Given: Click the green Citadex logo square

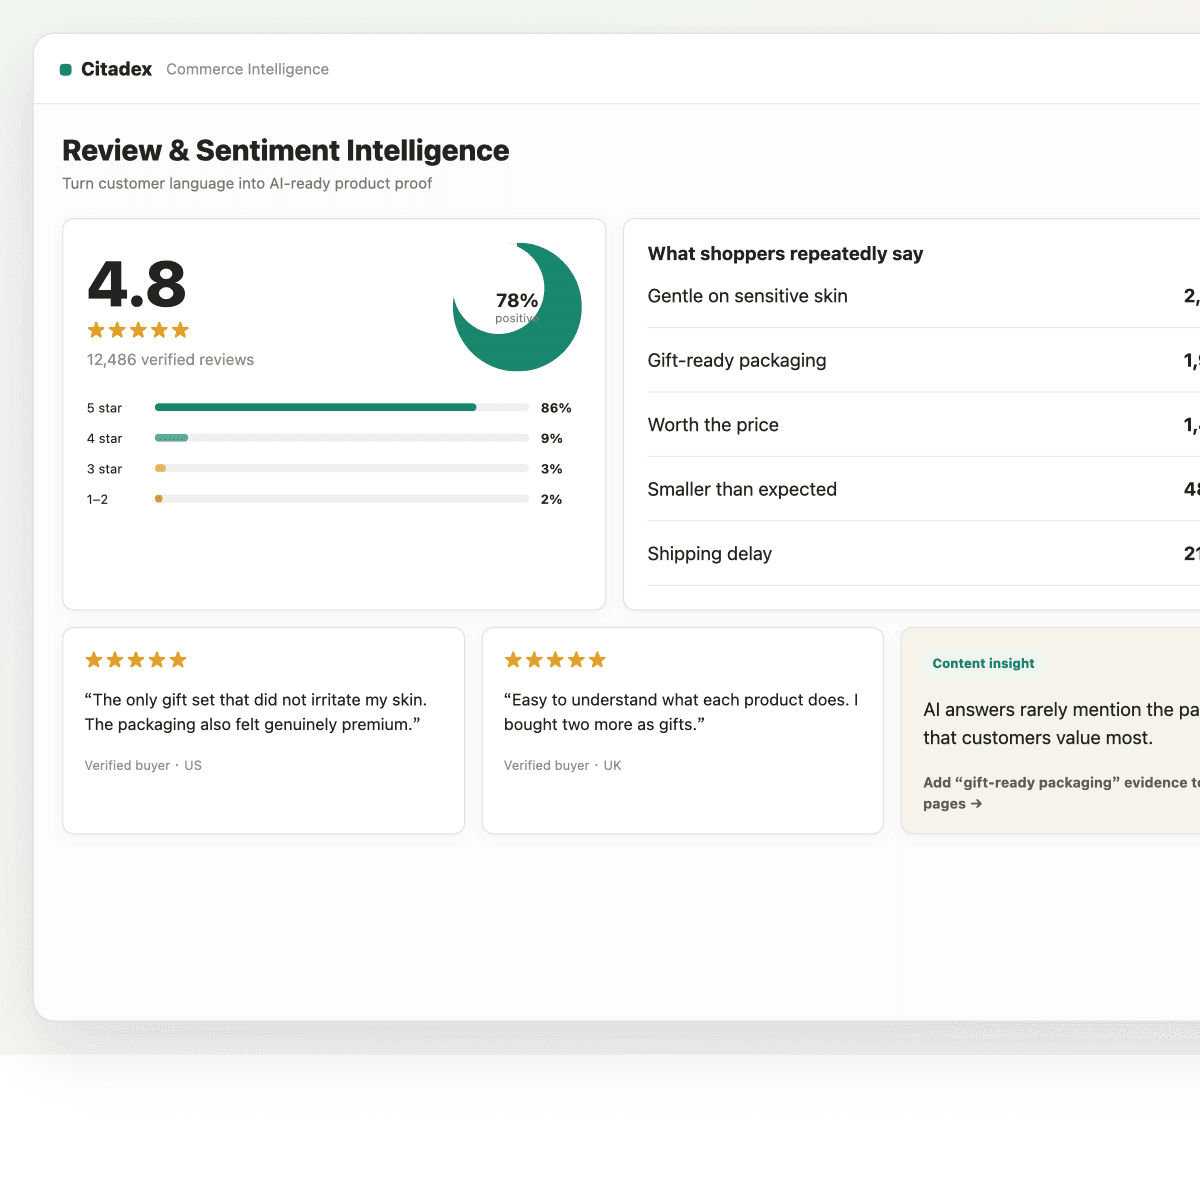Looking at the screenshot, I should point(66,69).
